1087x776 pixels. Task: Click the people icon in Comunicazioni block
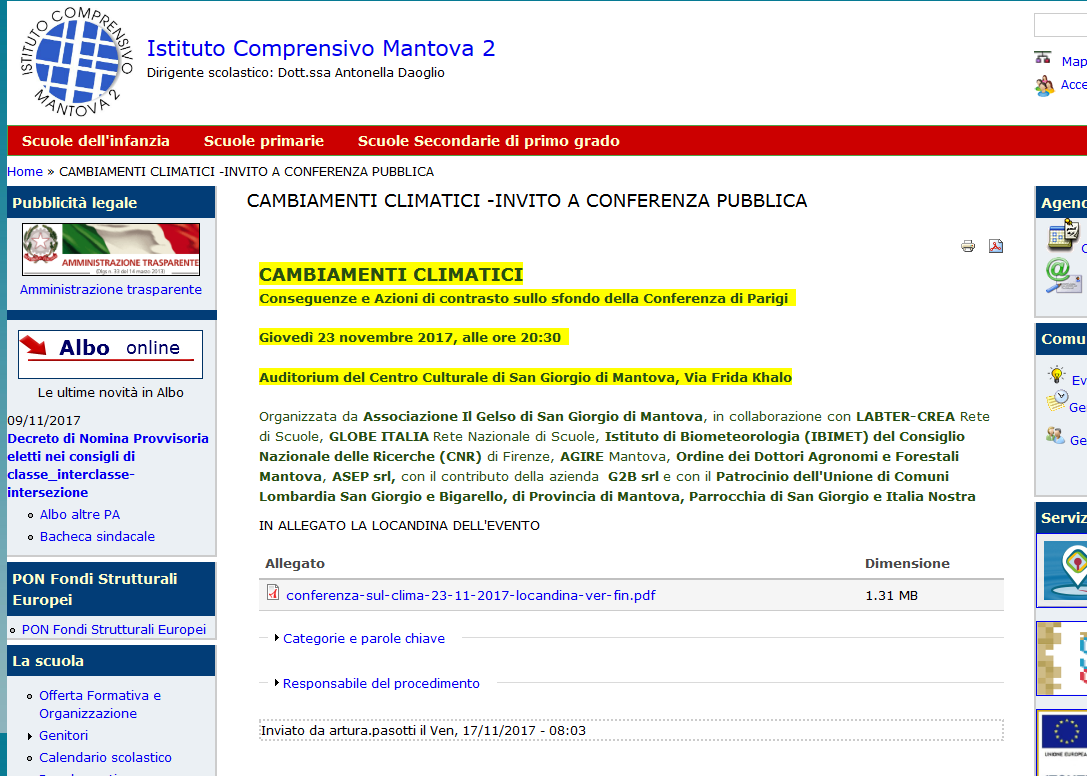1055,436
